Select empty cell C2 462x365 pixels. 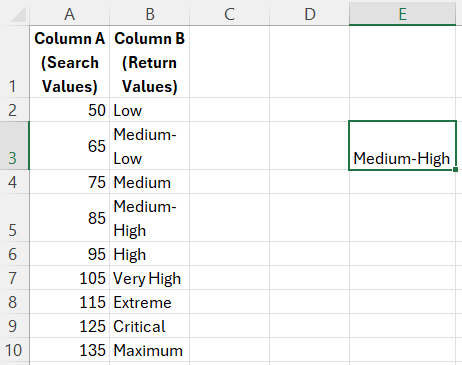[x=229, y=110]
